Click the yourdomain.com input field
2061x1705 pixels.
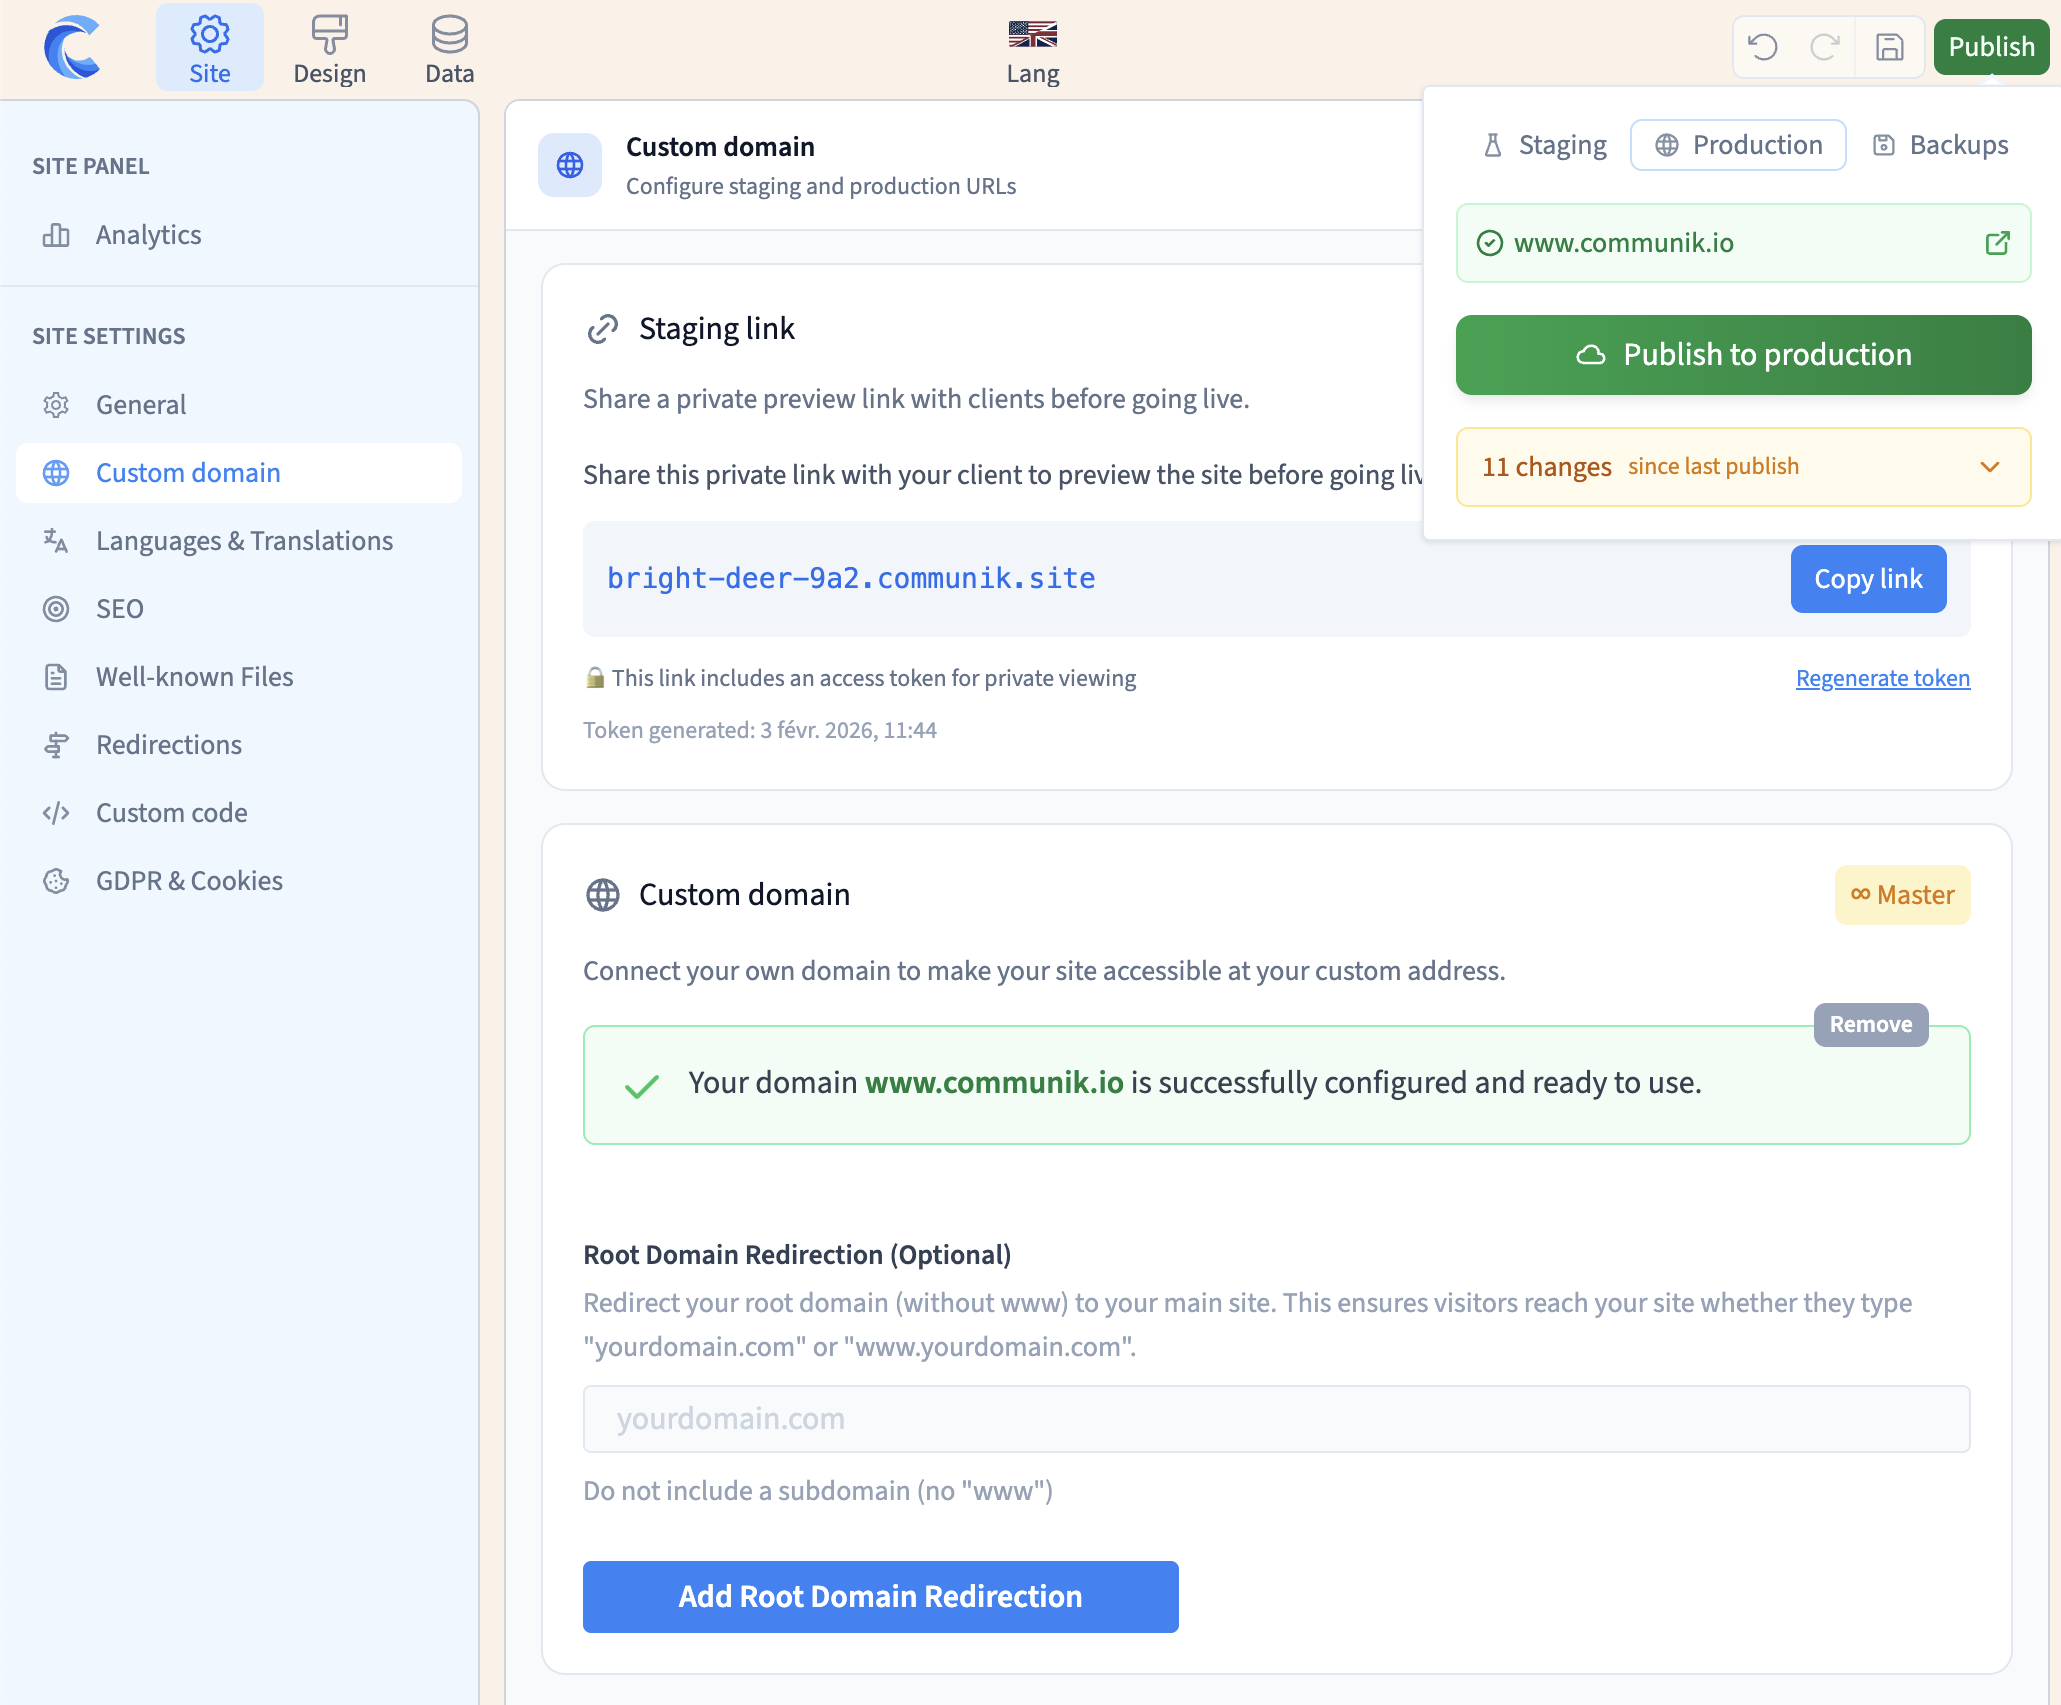coord(1276,1419)
